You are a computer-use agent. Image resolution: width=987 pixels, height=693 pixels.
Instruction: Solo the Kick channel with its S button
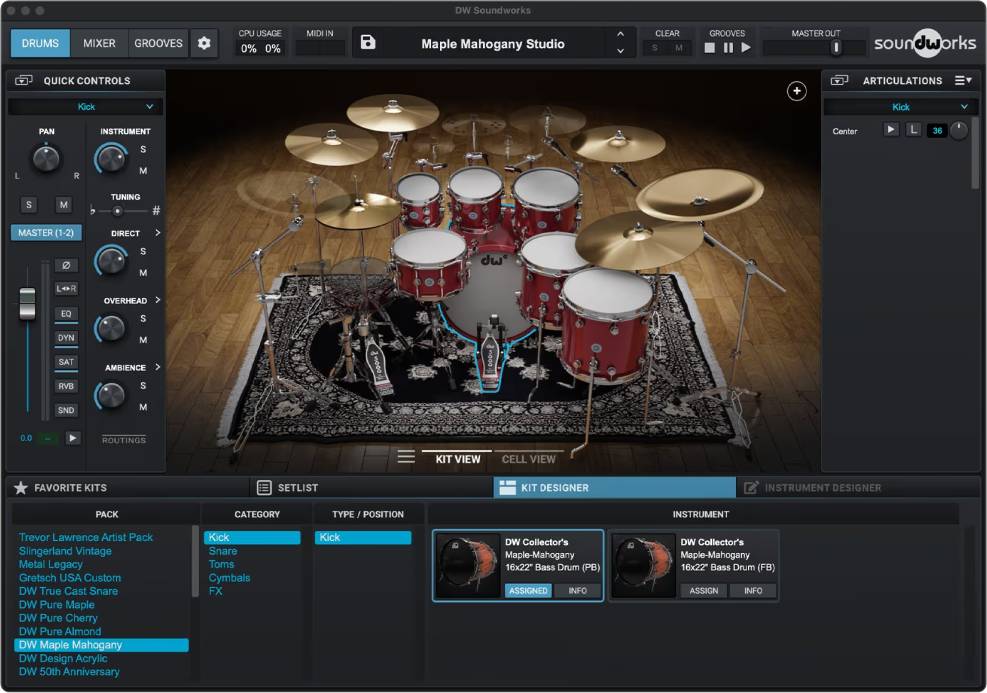point(28,204)
